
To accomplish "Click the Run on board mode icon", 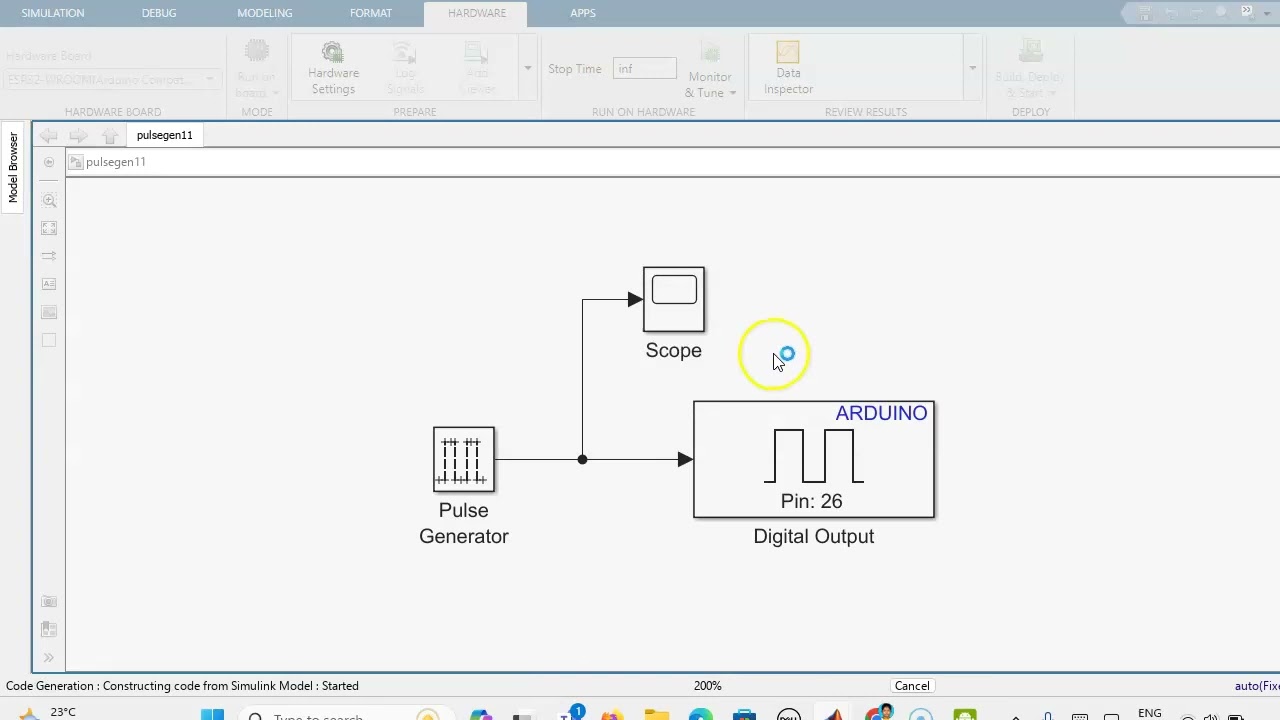I will point(257,52).
